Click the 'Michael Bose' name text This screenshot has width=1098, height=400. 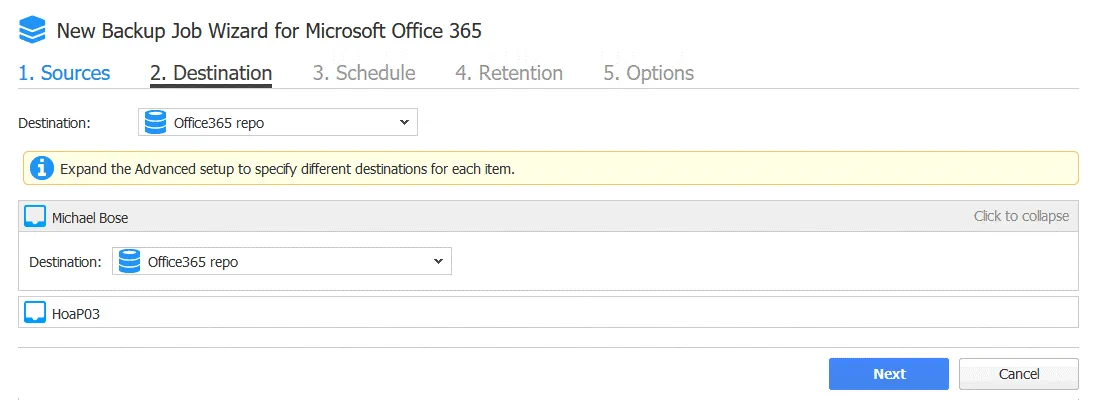[x=90, y=218]
